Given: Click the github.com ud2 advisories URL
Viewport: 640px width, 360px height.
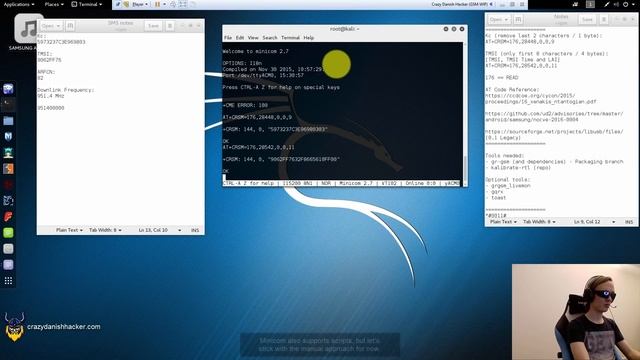Looking at the screenshot, I should click(554, 116).
